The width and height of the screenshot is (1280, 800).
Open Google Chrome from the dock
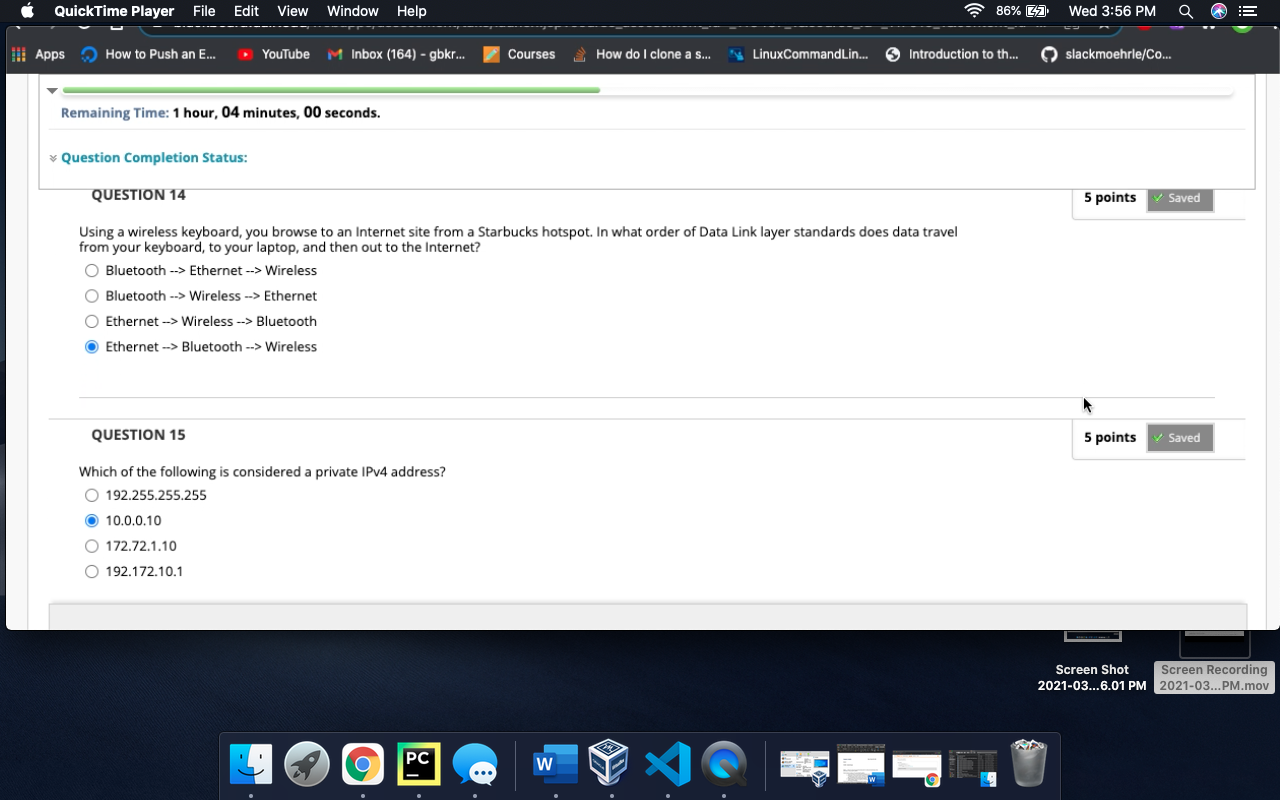363,765
